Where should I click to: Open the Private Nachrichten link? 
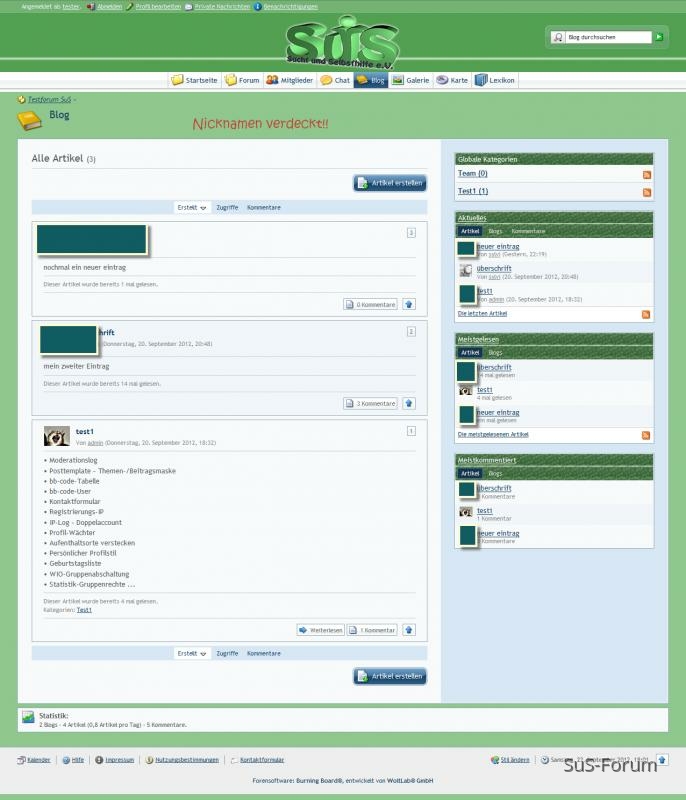216,6
